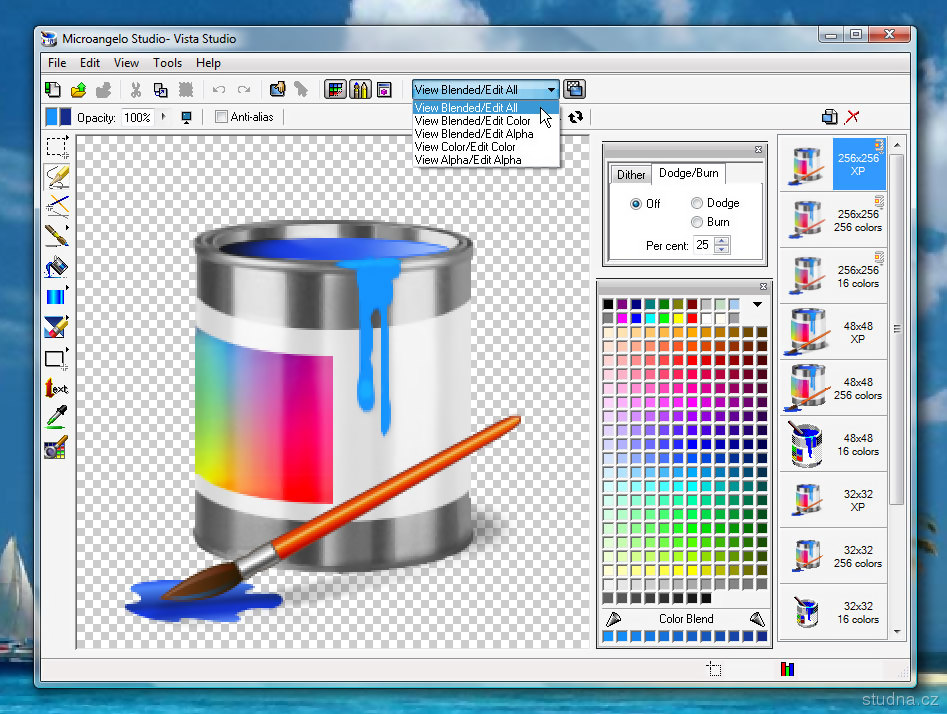Click the Open folder toolbar icon
947x714 pixels.
coord(78,90)
